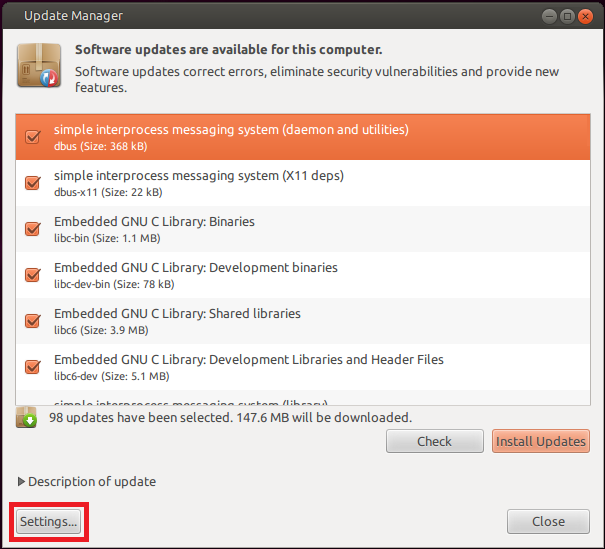Disable the libc6-dev Header Files update

pyautogui.click(x=32, y=367)
